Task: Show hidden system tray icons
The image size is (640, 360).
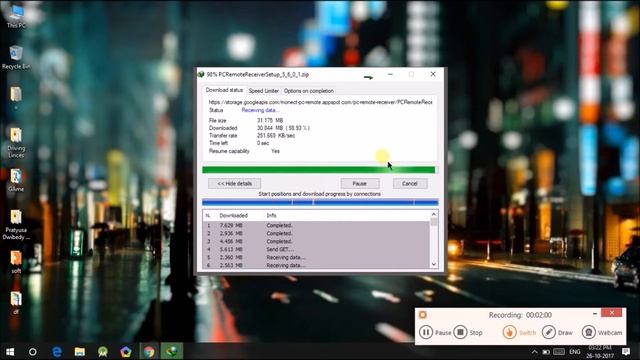Action: [x=534, y=351]
